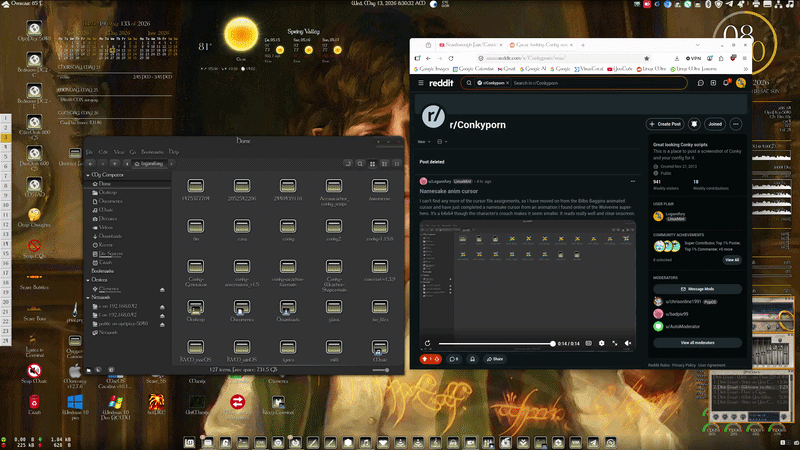This screenshot has height=450, width=800.
Task: Expand the post layout view dropdown
Action: click(442, 142)
